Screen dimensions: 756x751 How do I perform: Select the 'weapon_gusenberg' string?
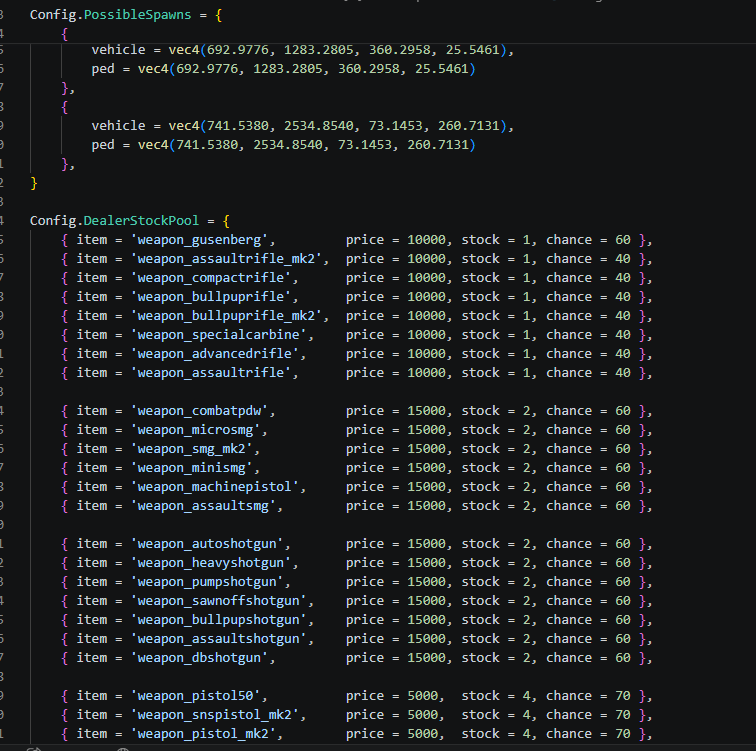point(200,240)
